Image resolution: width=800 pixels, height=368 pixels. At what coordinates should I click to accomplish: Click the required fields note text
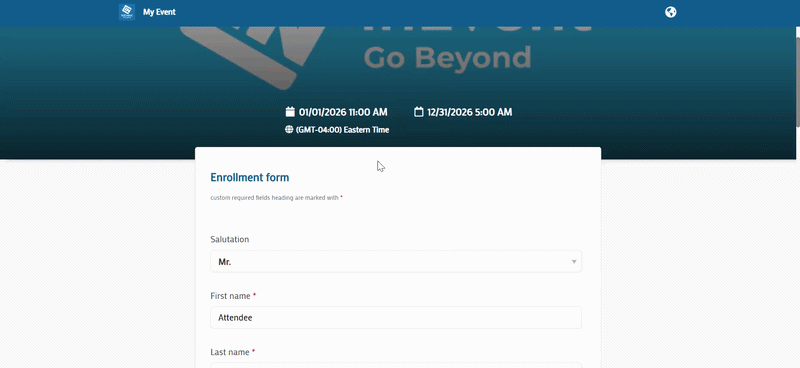pos(276,198)
